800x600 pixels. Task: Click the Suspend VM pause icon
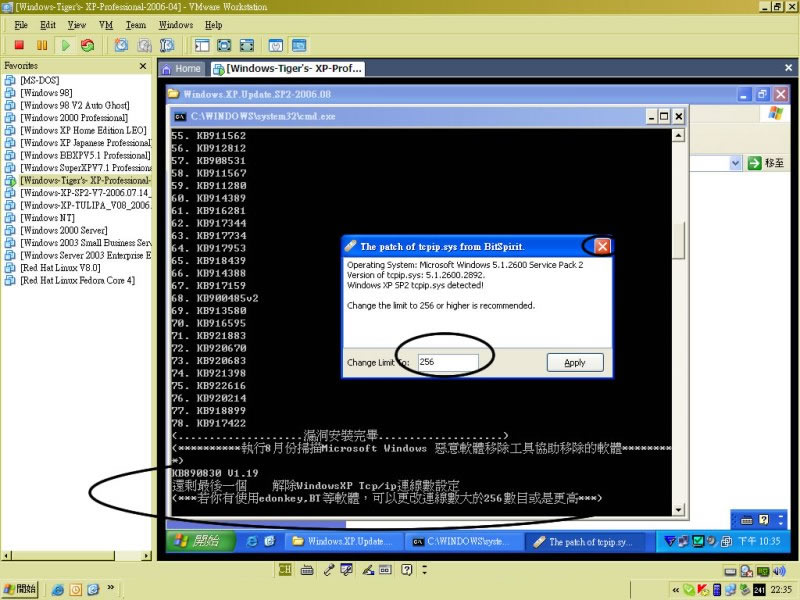(42, 45)
